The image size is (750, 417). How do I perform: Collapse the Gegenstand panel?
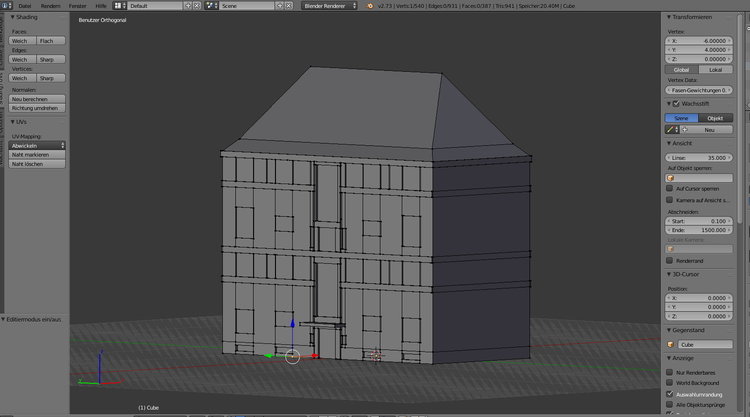[x=669, y=330]
